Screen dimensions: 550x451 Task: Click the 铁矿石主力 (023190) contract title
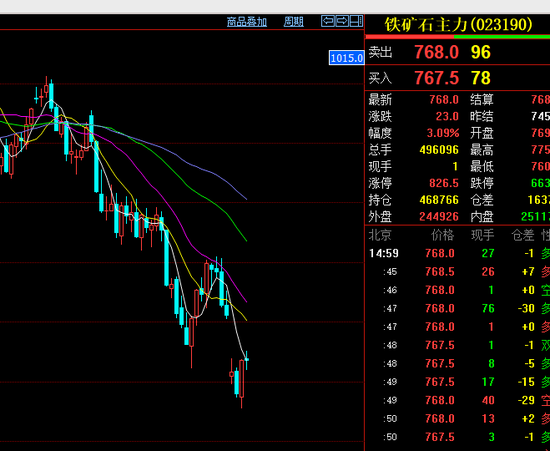pyautogui.click(x=458, y=25)
